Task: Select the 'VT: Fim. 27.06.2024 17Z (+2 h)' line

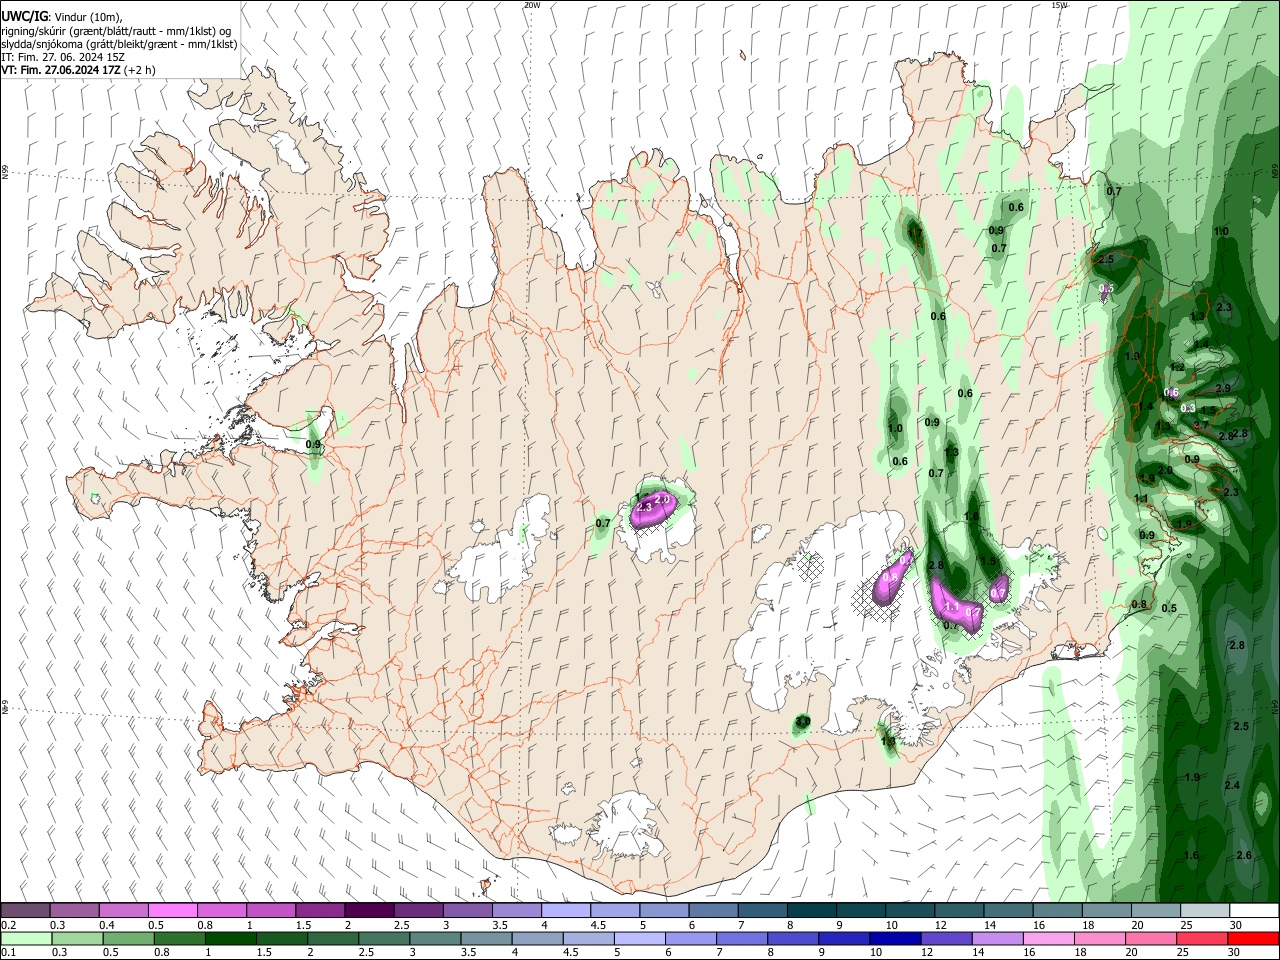Action: [78, 70]
